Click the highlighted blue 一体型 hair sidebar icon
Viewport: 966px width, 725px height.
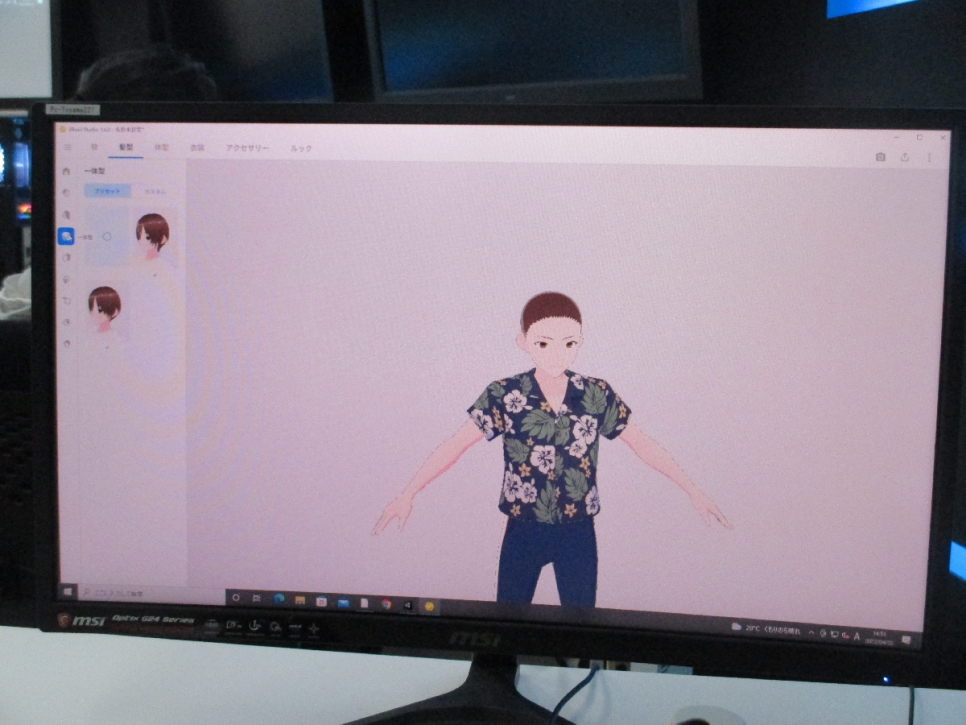(66, 236)
